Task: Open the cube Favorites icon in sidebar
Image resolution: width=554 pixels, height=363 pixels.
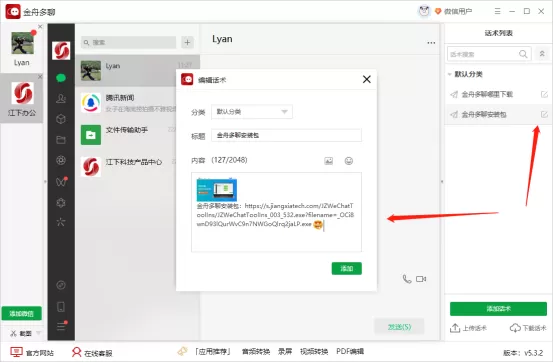Action: [61, 119]
